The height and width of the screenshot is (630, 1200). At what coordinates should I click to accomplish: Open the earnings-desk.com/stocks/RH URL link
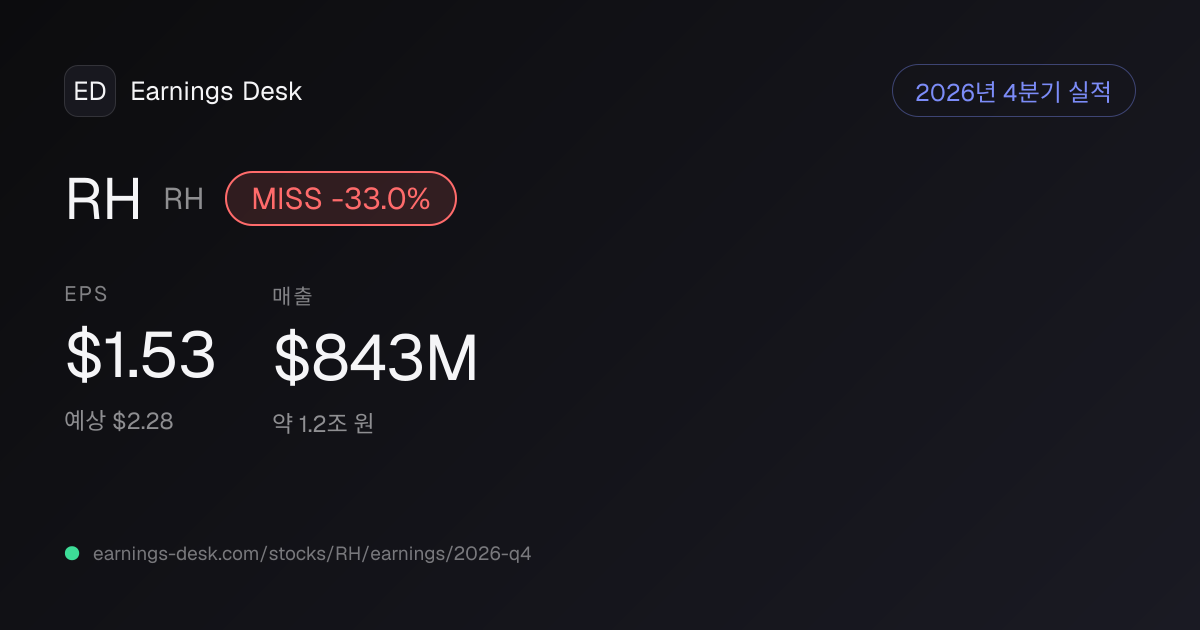coord(312,553)
